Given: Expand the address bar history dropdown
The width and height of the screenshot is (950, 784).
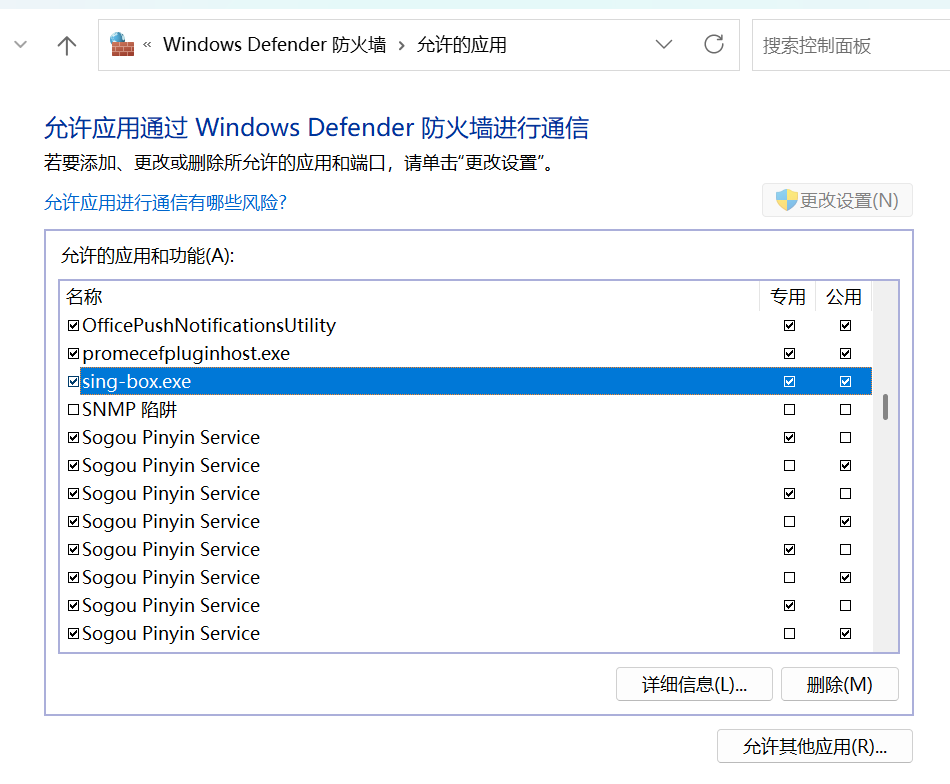Looking at the screenshot, I should (664, 45).
